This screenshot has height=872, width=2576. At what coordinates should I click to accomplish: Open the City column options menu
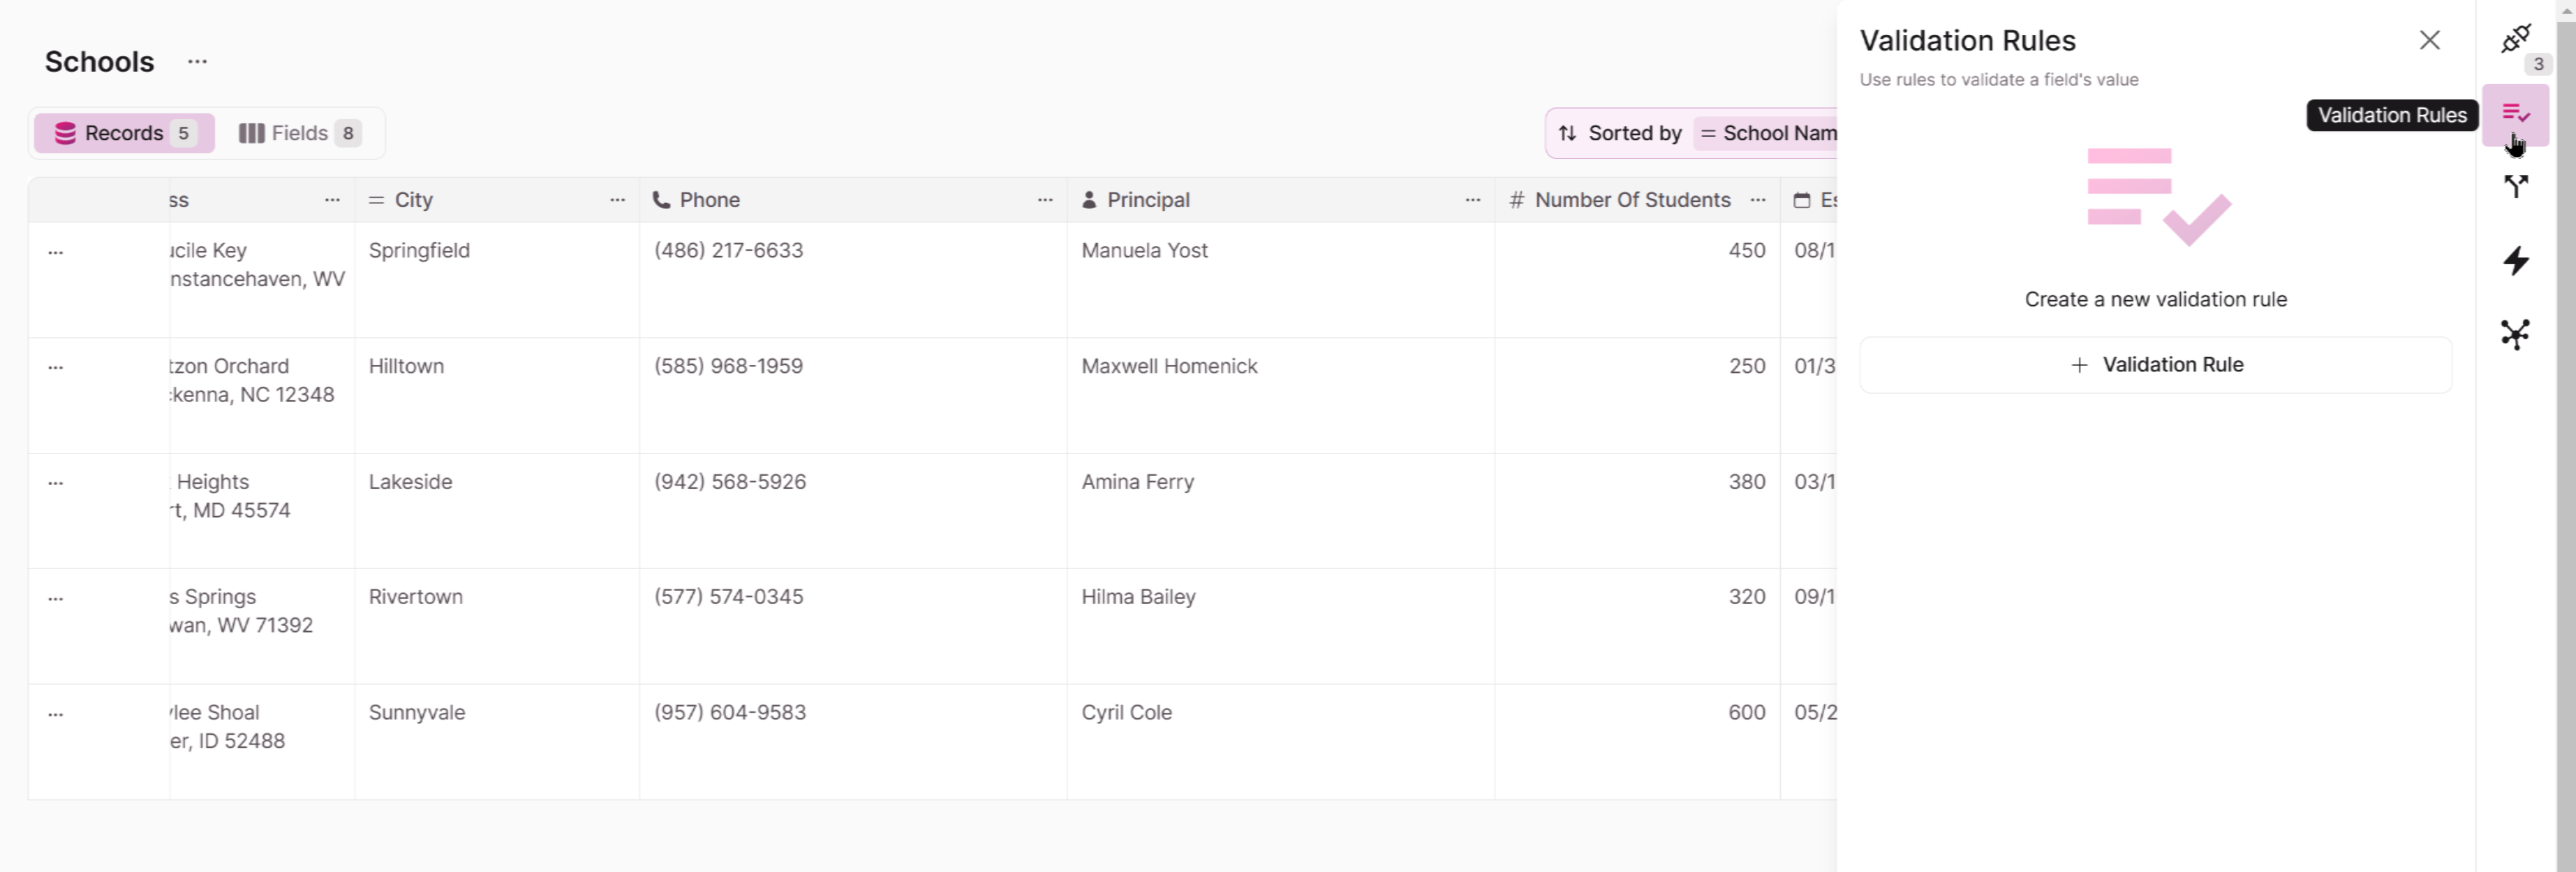point(617,200)
